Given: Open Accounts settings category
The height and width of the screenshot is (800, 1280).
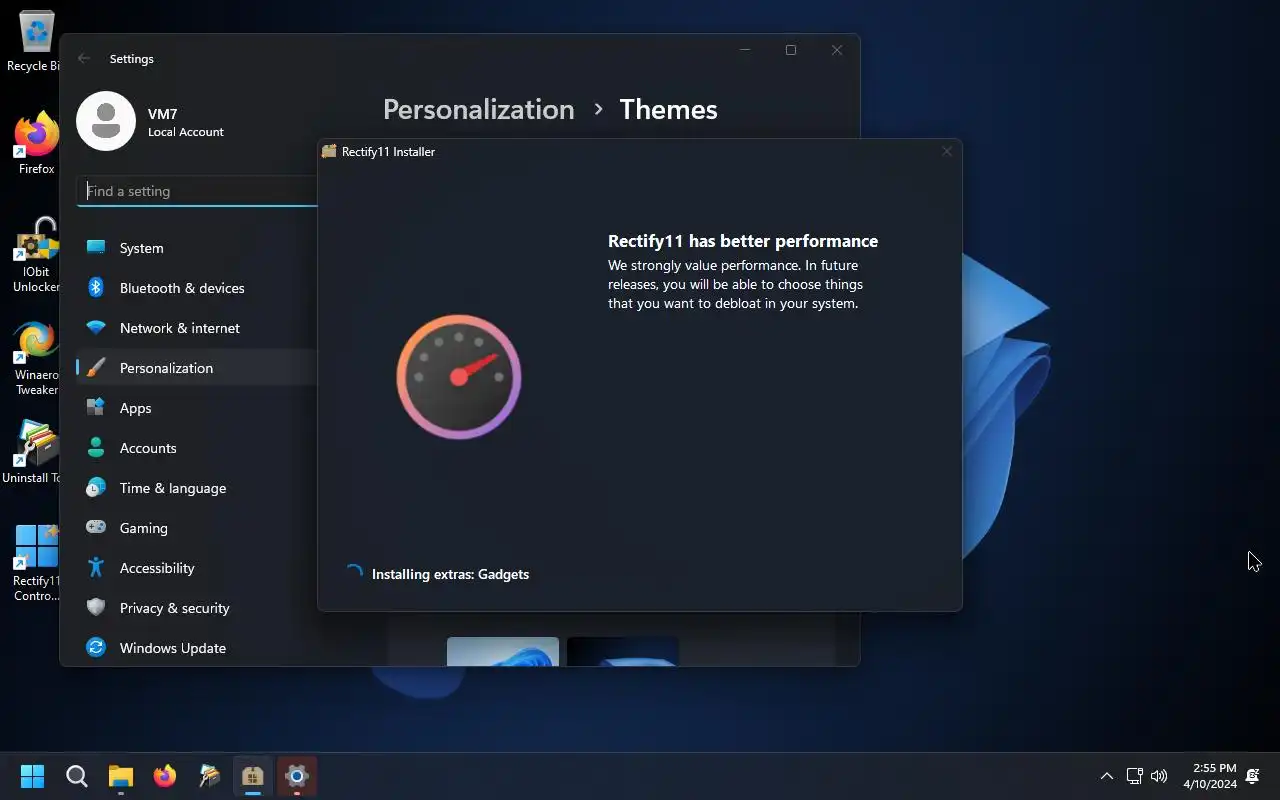Looking at the screenshot, I should (x=196, y=448).
